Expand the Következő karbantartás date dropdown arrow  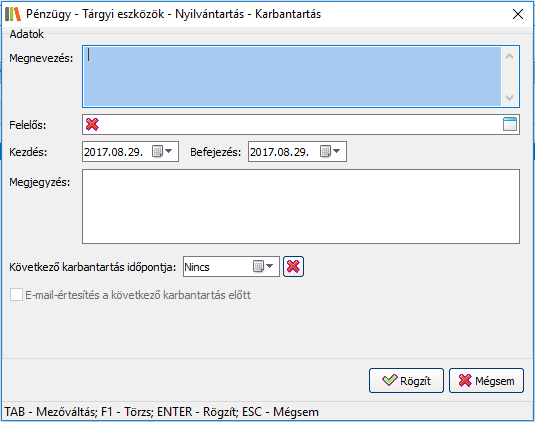click(x=269, y=266)
